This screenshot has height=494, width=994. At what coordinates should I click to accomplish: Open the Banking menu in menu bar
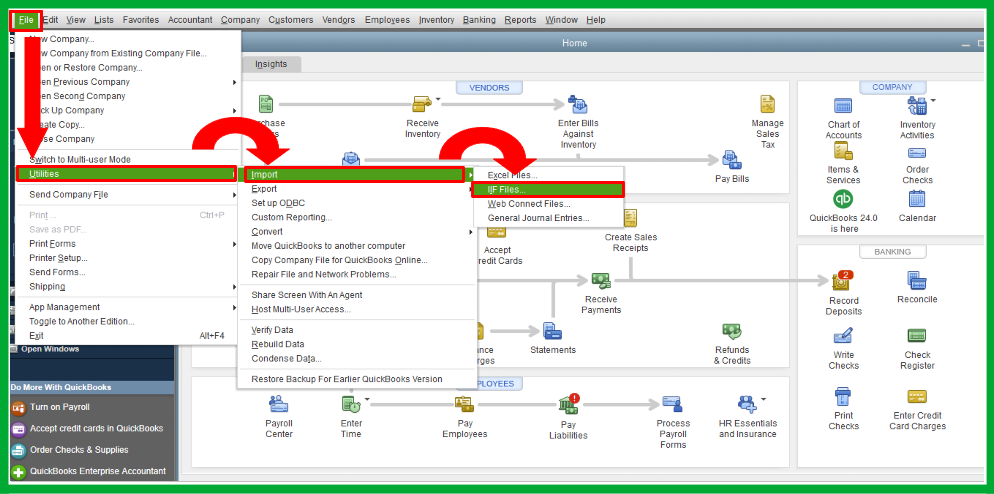tap(479, 20)
